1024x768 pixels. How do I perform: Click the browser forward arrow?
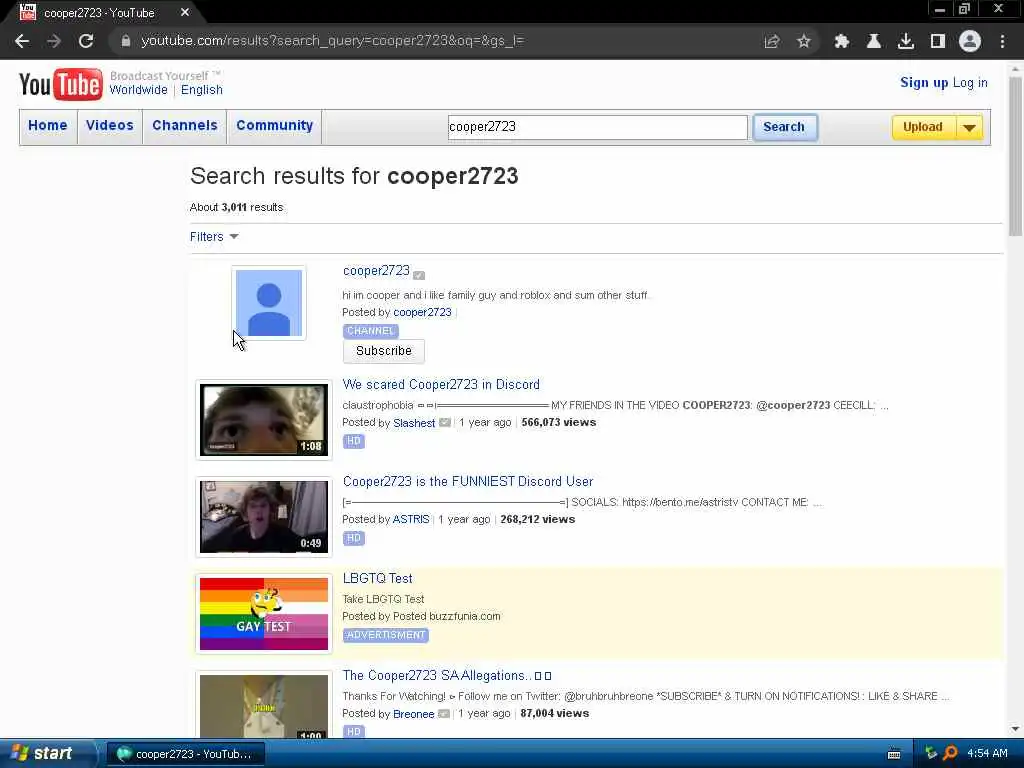tap(54, 41)
